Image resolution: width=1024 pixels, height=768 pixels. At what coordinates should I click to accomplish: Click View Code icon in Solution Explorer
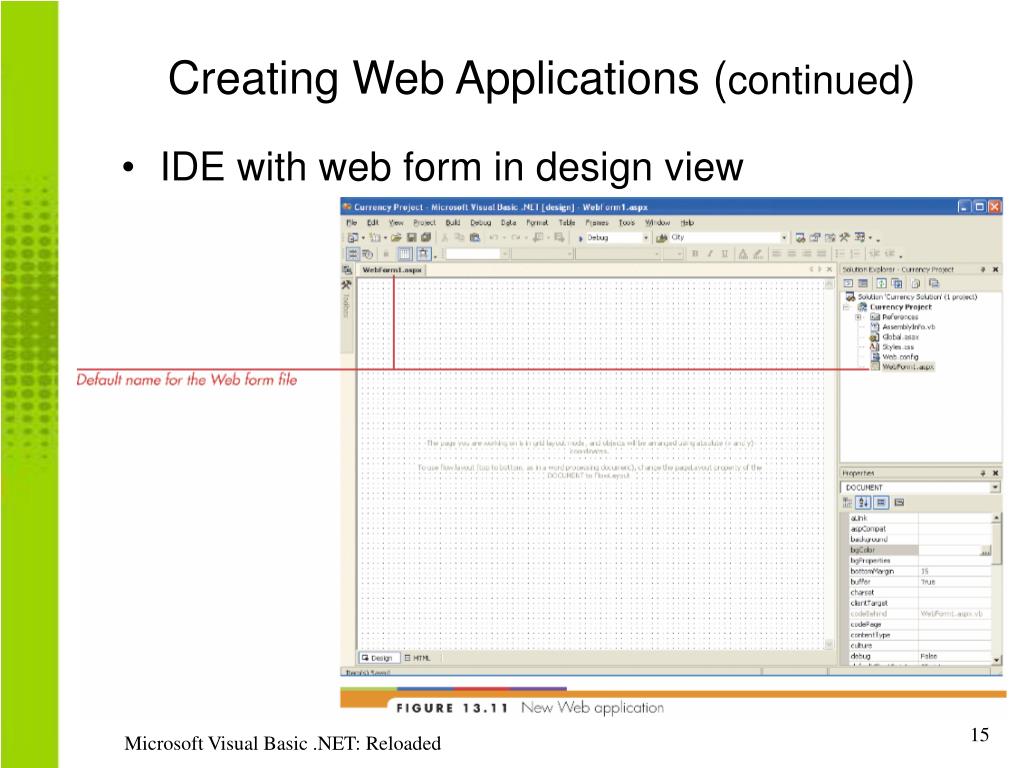(848, 283)
